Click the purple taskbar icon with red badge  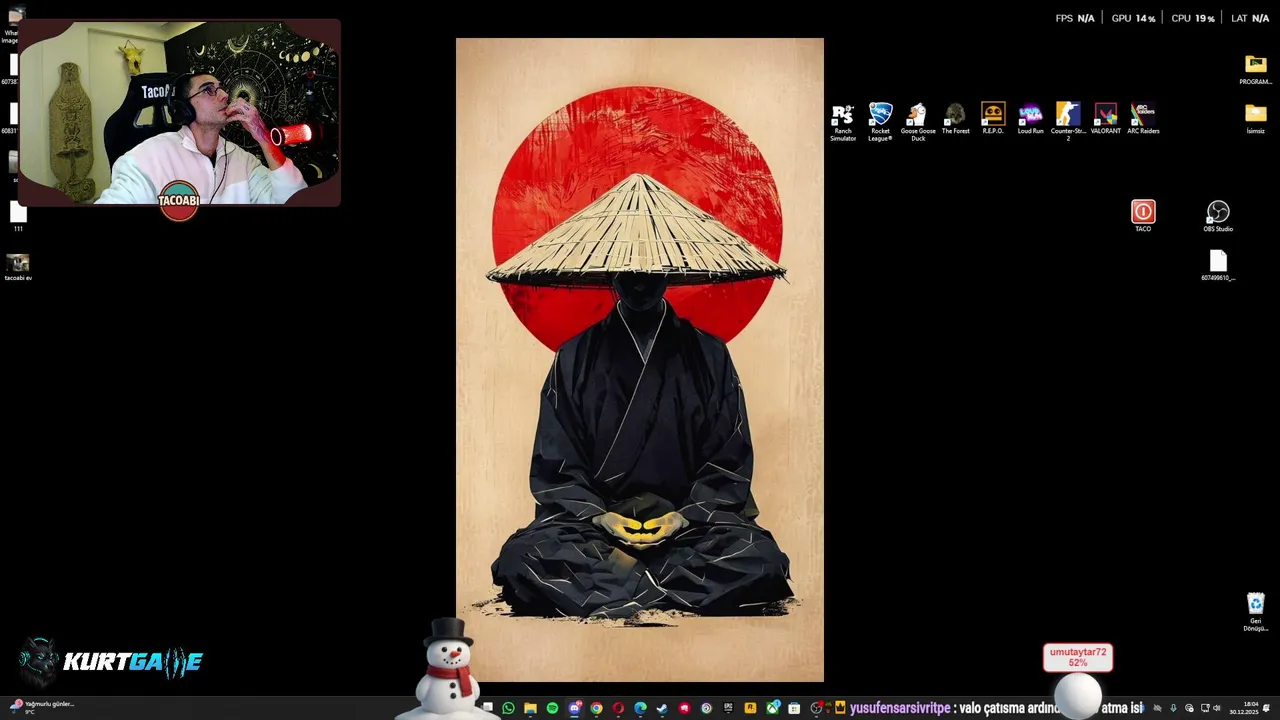click(575, 708)
